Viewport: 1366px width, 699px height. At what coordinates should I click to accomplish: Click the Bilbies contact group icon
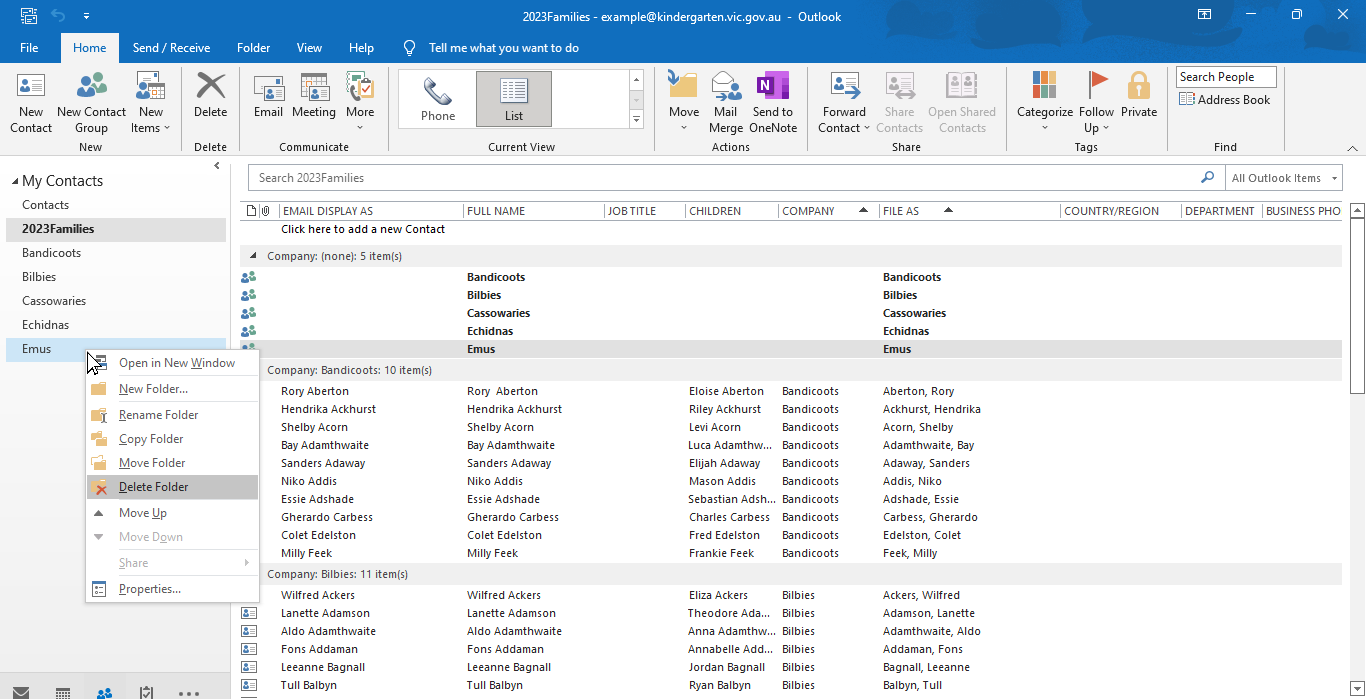(249, 295)
